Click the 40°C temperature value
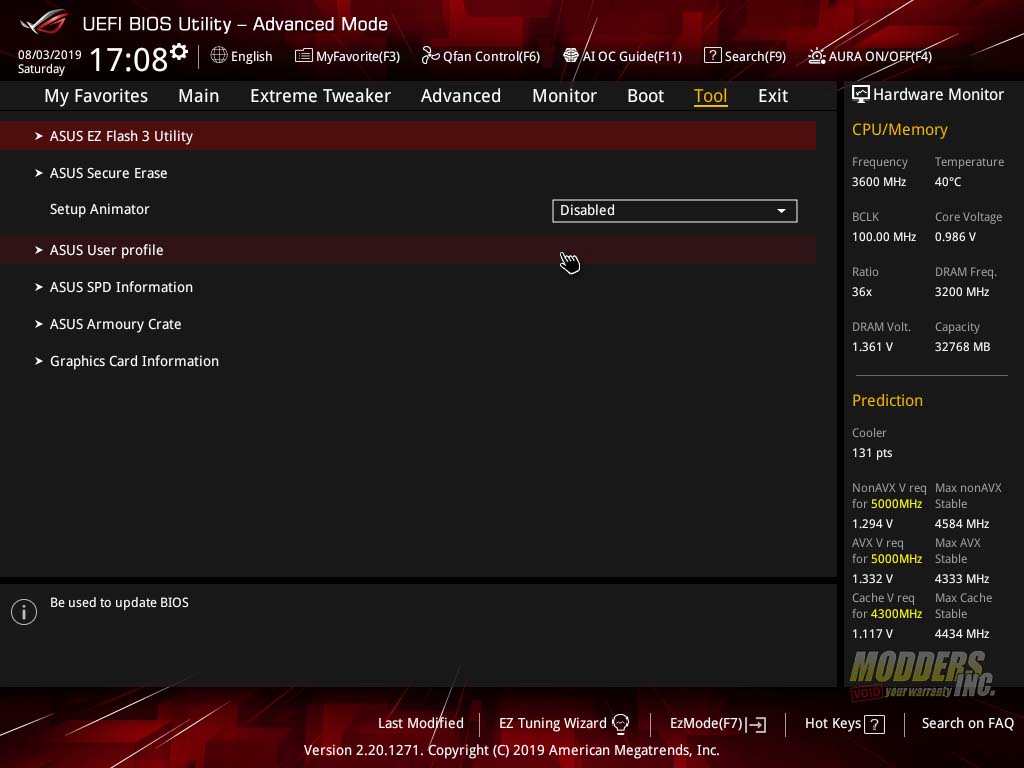The image size is (1024, 768). click(x=948, y=182)
